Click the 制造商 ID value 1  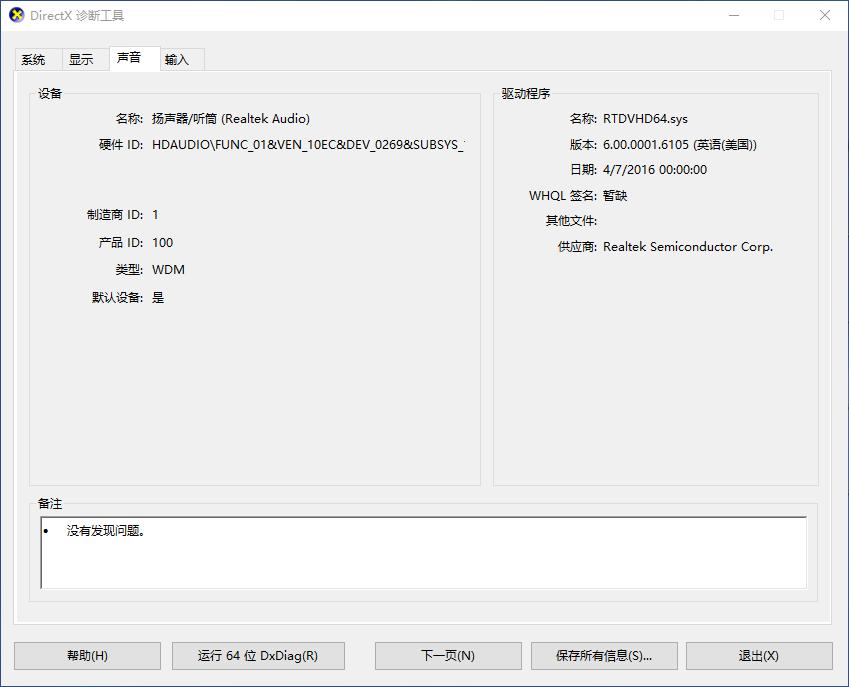click(x=155, y=215)
